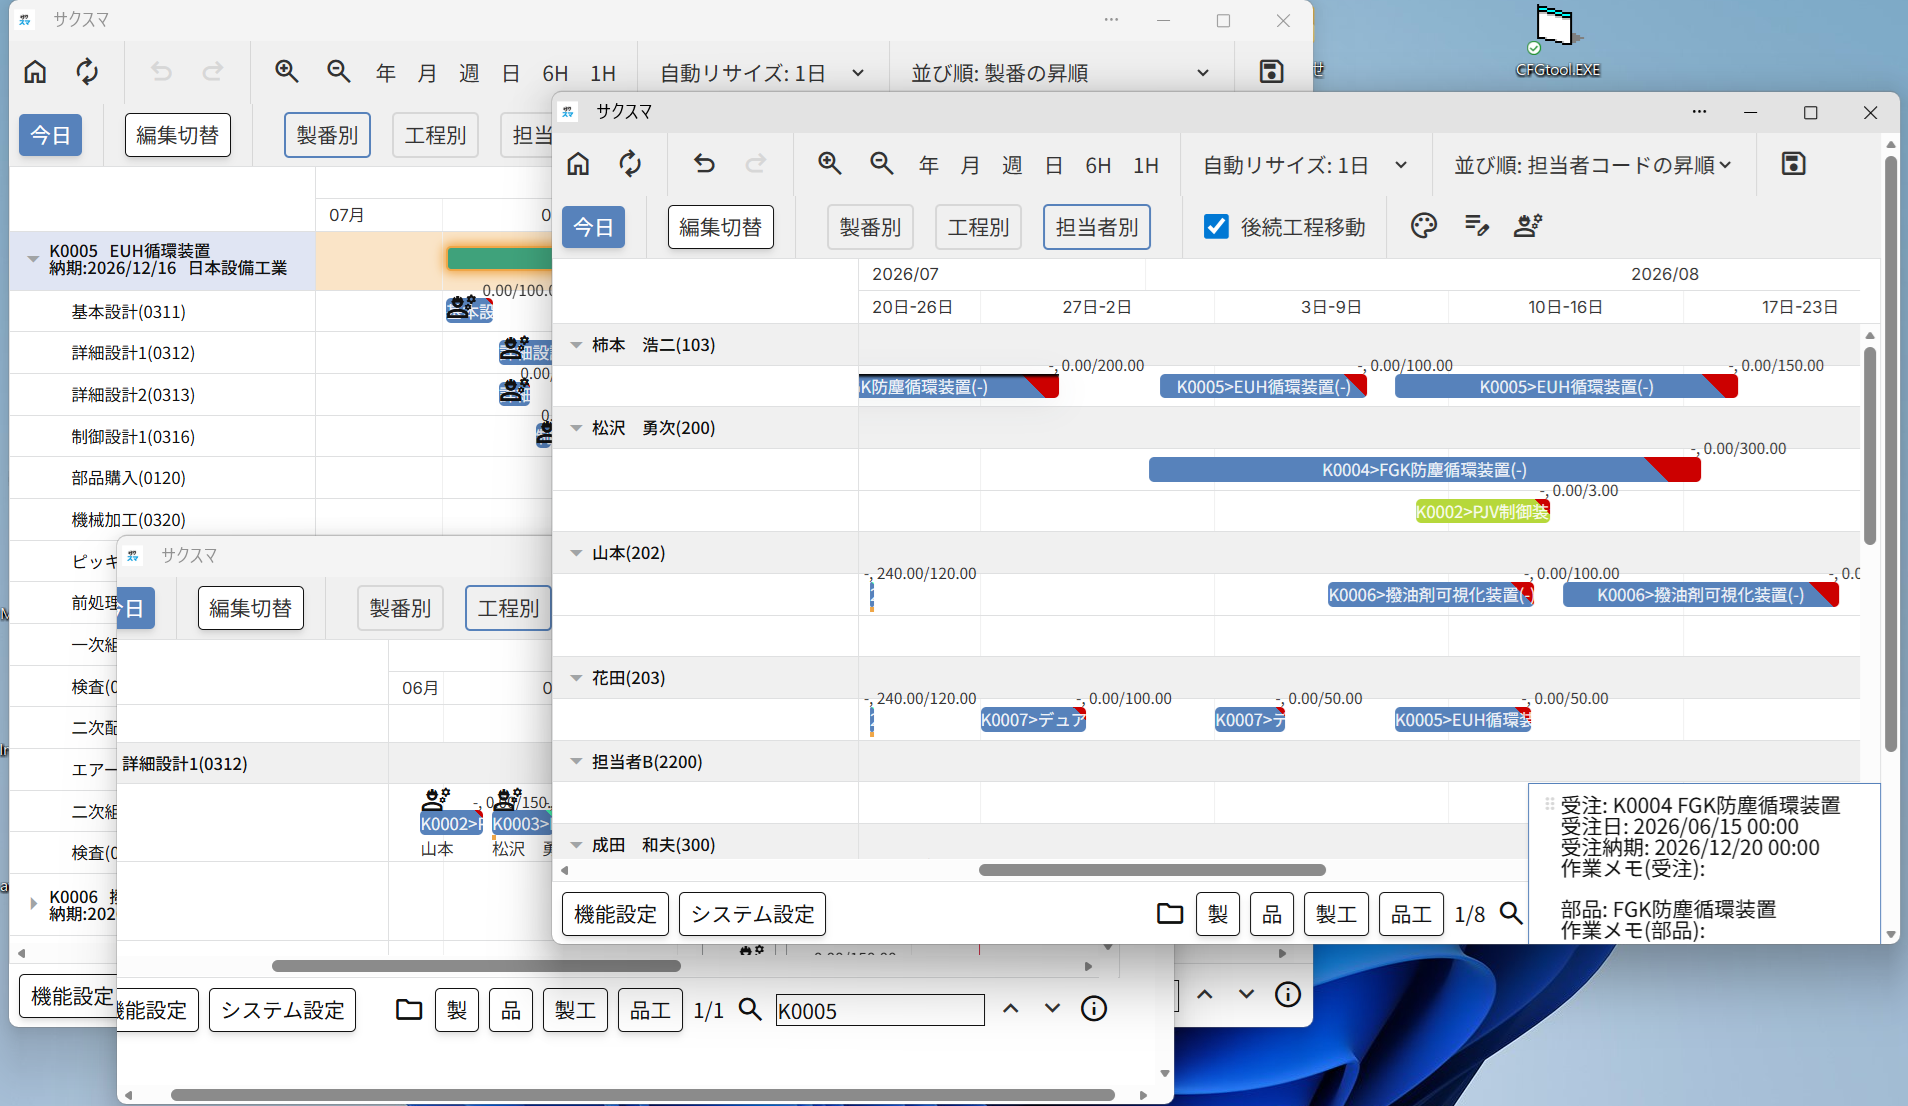
Task: Click the refresh icon in the front サクスマ window
Action: click(630, 164)
